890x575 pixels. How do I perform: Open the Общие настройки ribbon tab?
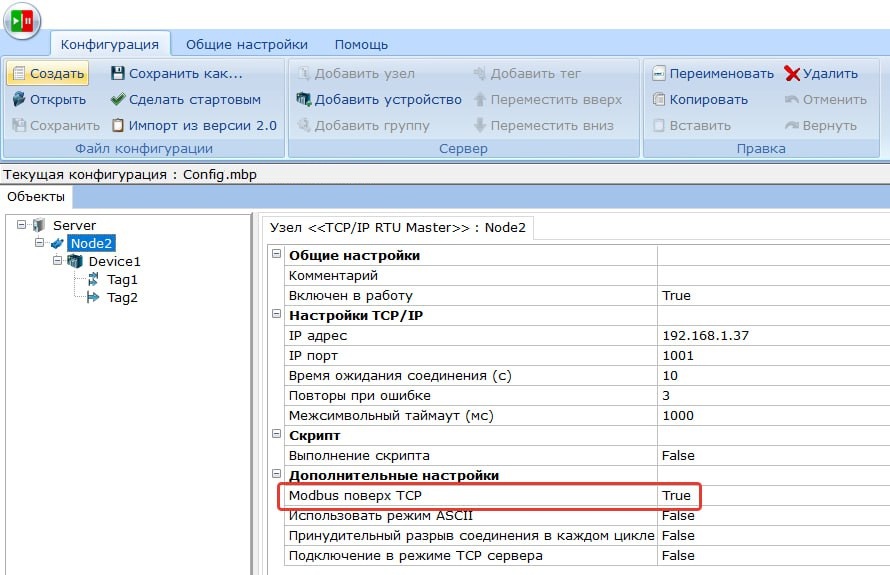(x=246, y=44)
